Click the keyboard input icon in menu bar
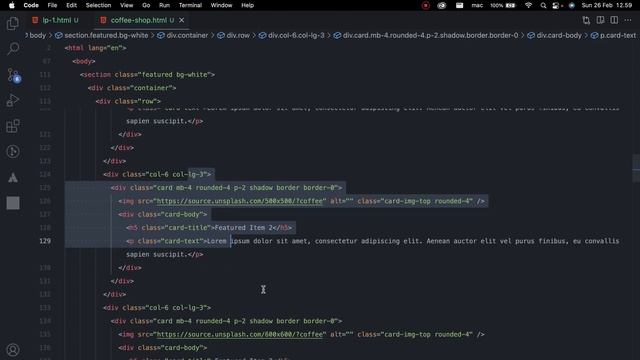The width and height of the screenshot is (640, 360). pos(460,5)
